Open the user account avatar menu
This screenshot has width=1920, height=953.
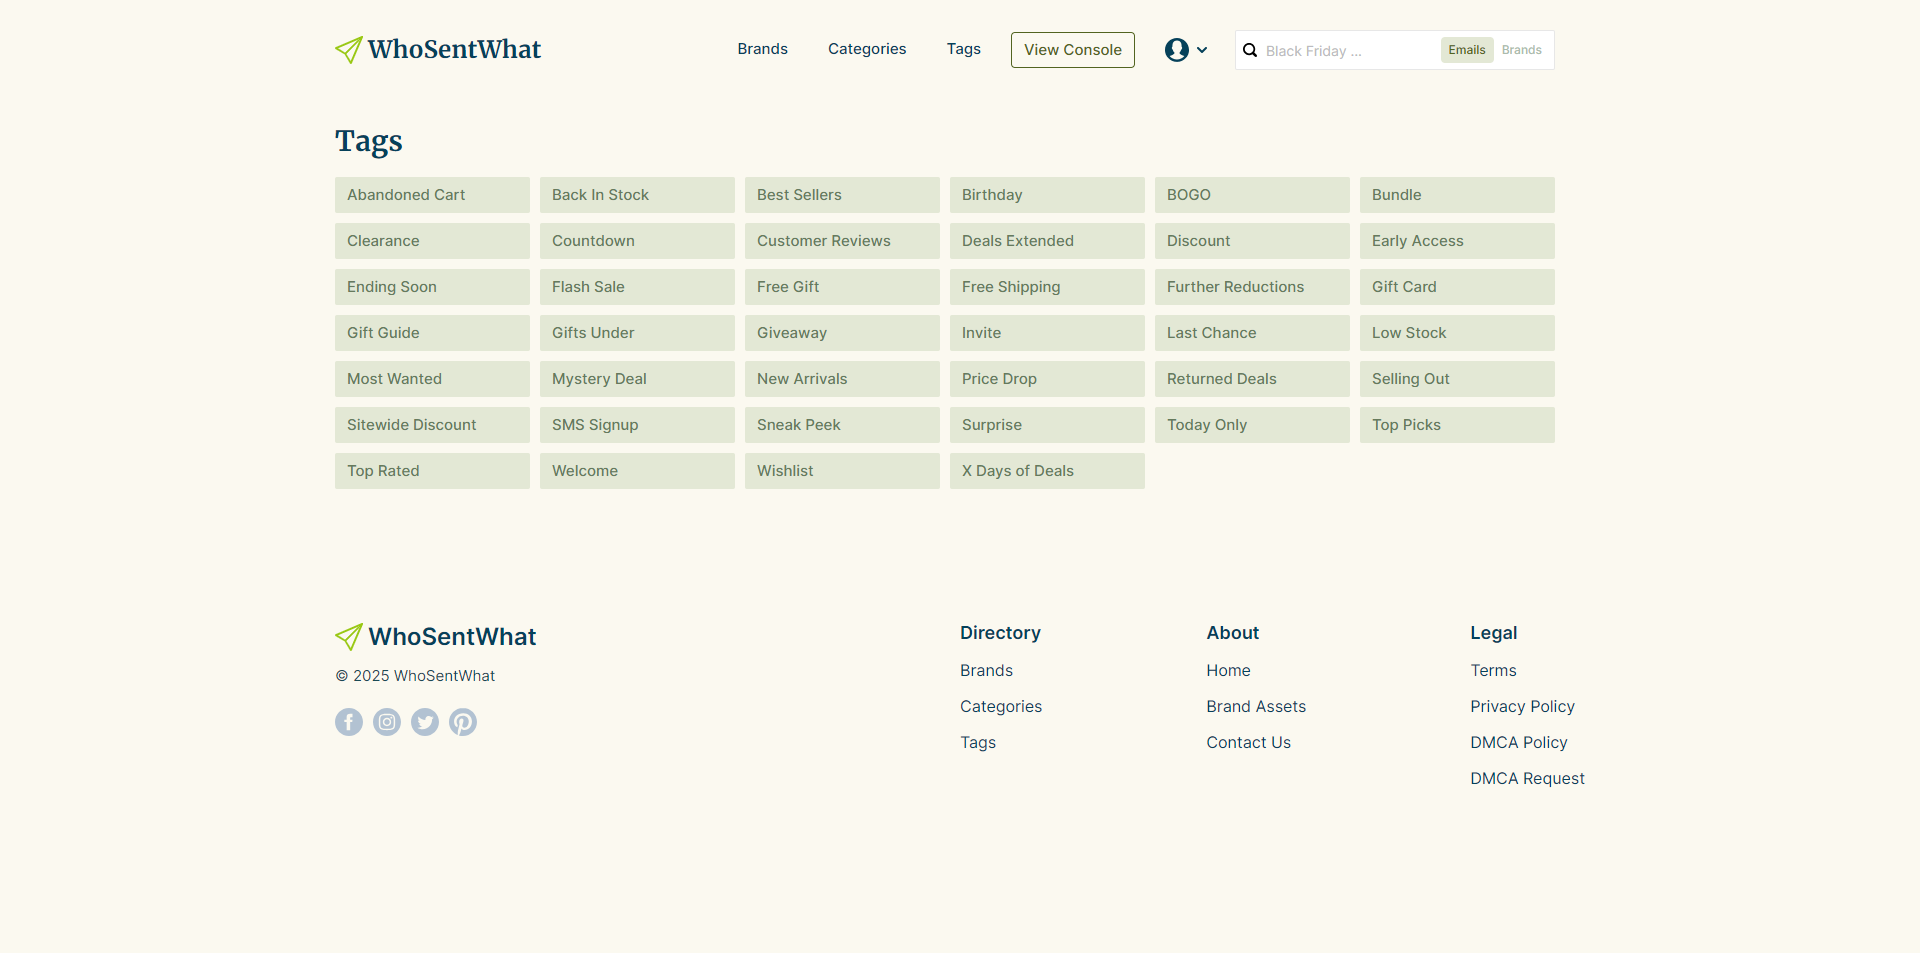coord(1185,50)
